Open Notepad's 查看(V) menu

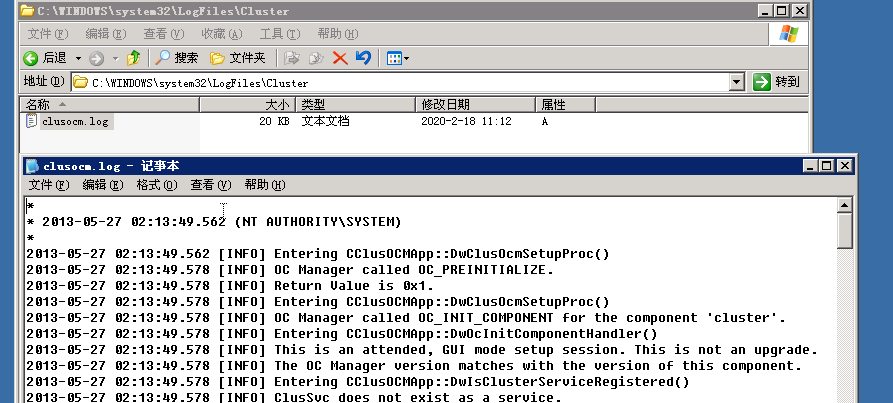click(211, 185)
